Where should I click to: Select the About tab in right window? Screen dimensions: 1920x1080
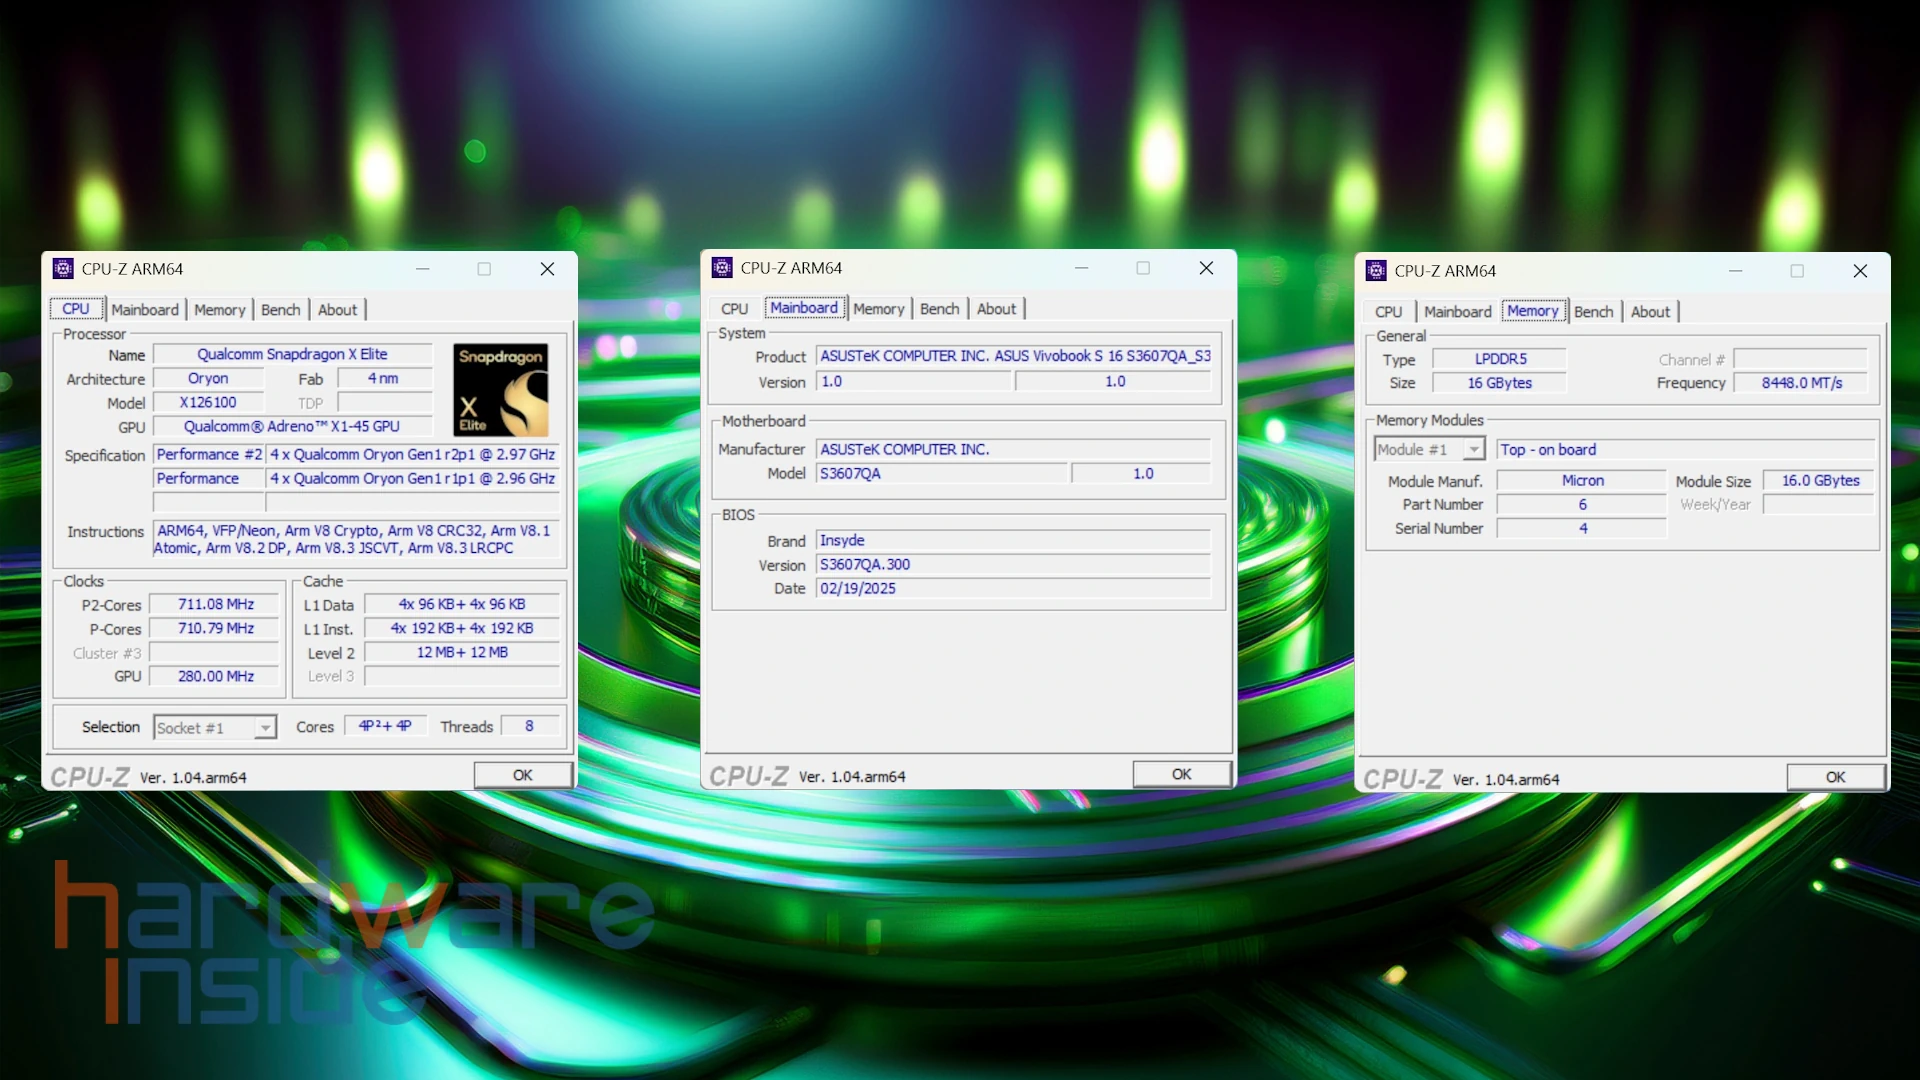[1650, 312]
